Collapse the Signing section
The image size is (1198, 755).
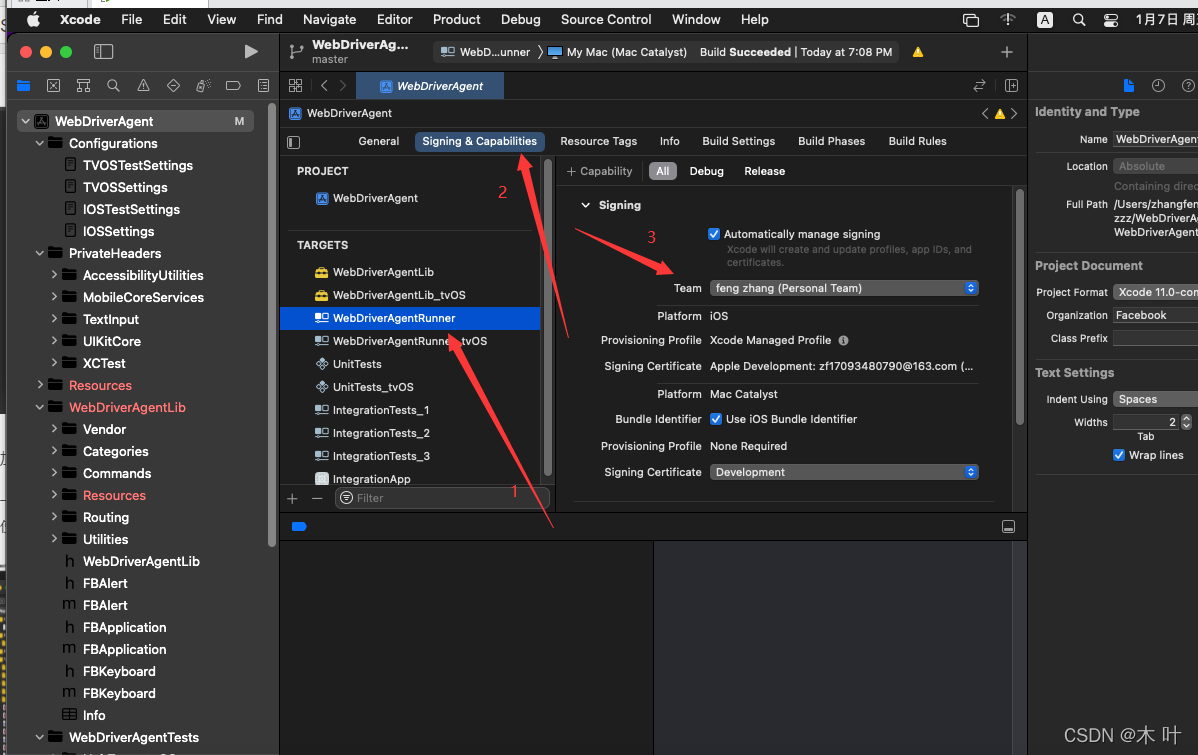[585, 205]
